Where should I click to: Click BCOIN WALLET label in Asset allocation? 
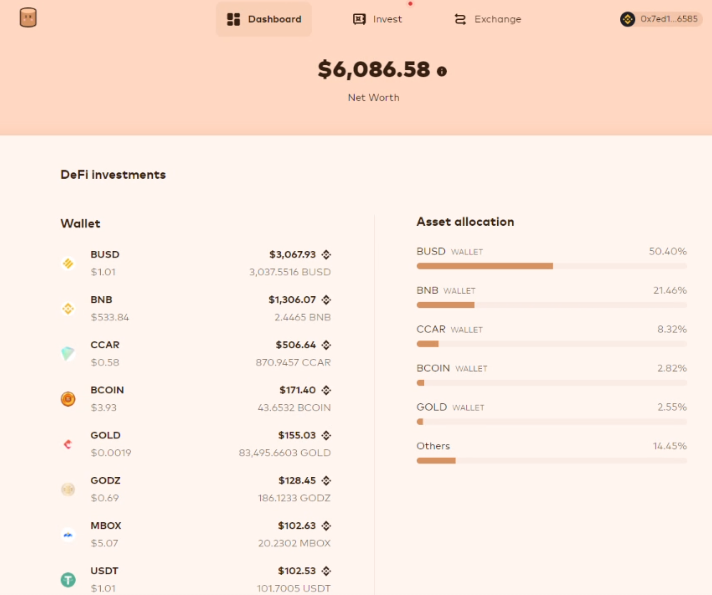[452, 368]
